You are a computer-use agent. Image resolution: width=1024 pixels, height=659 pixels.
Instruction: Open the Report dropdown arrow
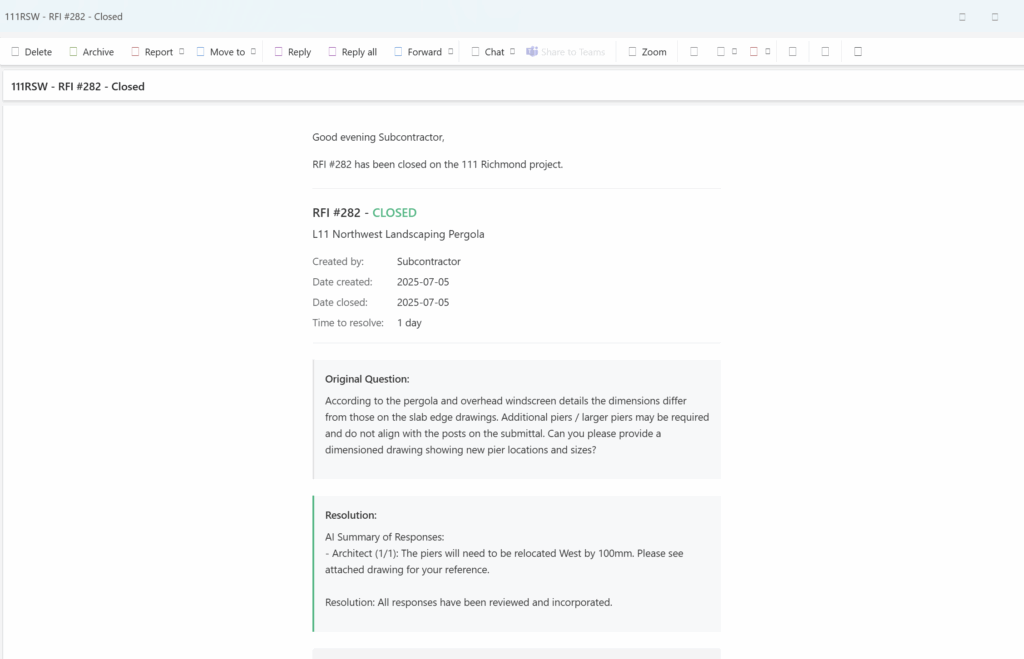click(182, 52)
